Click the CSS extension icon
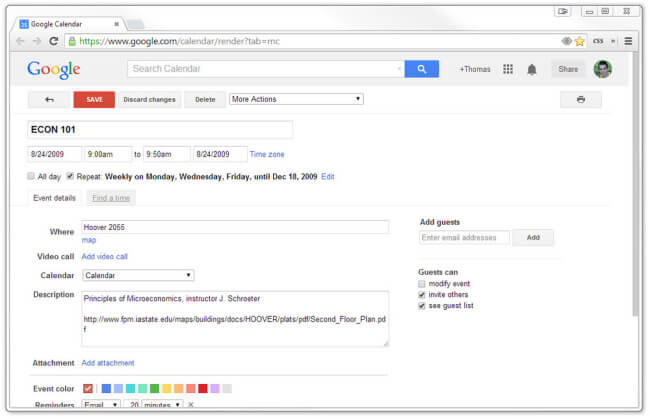The width and height of the screenshot is (650, 419). 598,41
